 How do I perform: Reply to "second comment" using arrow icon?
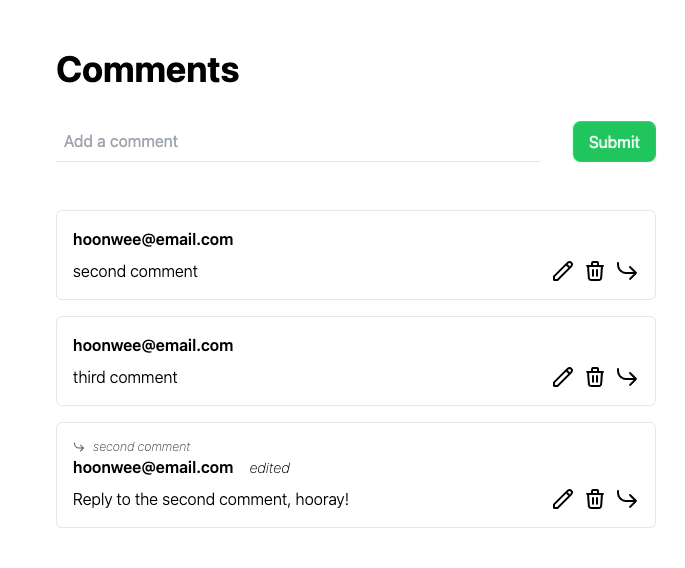[627, 271]
